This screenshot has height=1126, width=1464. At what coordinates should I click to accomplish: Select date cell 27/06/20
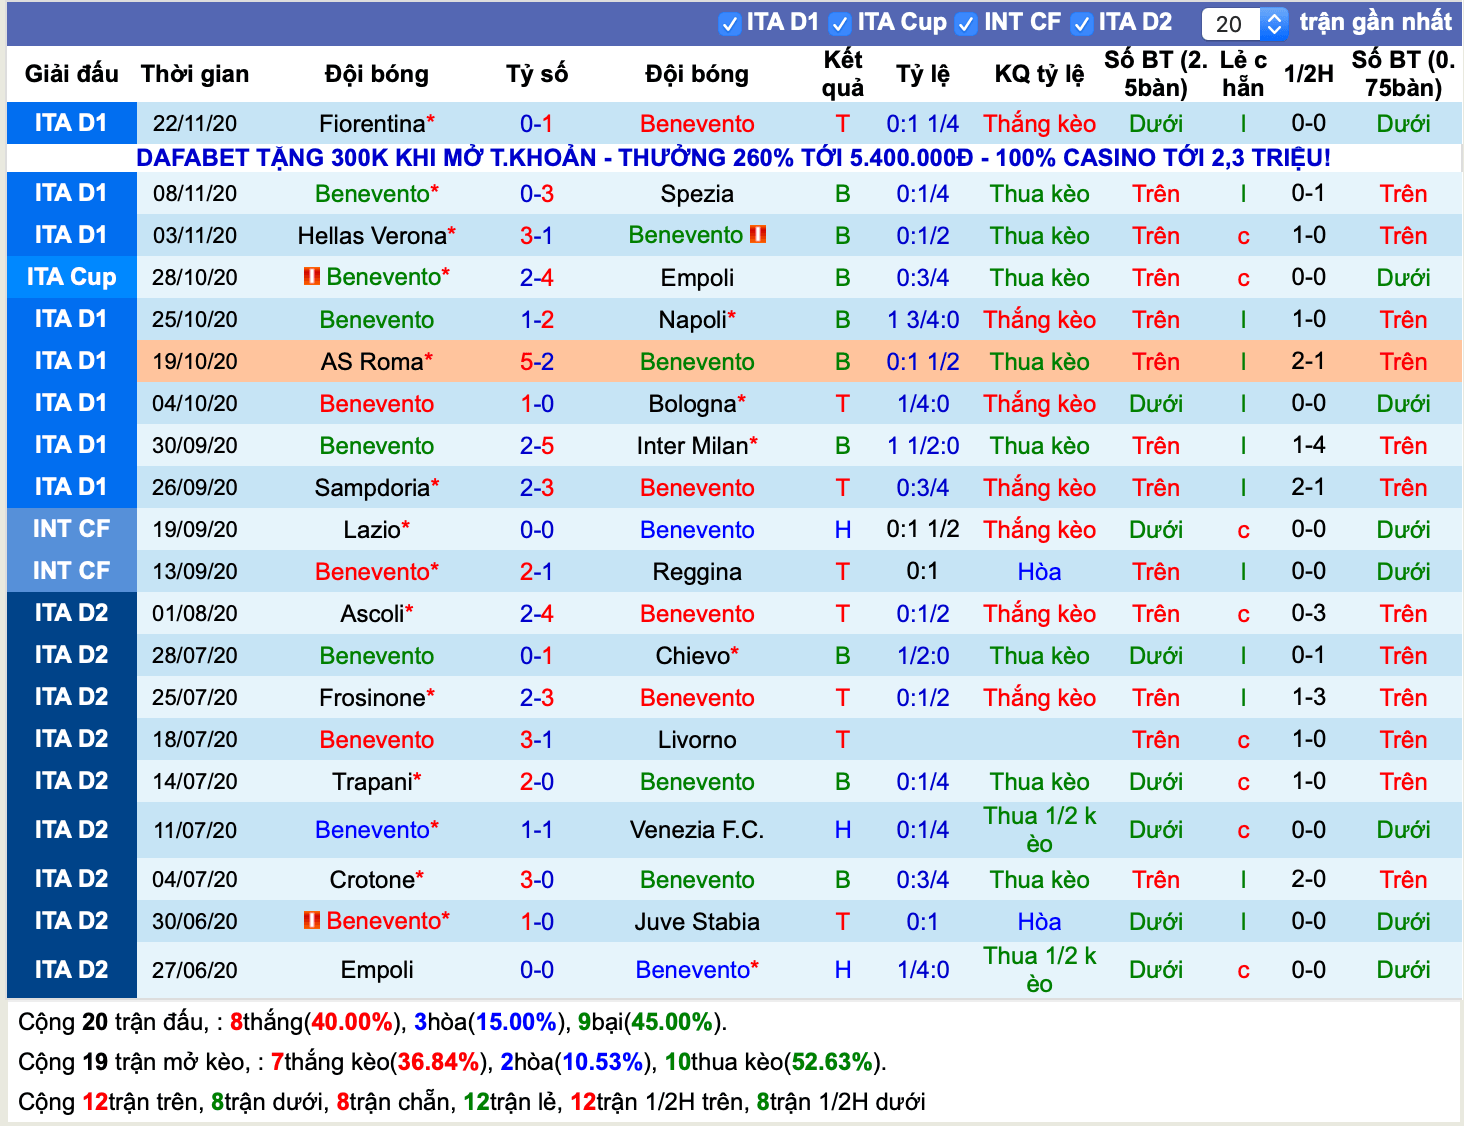pos(195,970)
